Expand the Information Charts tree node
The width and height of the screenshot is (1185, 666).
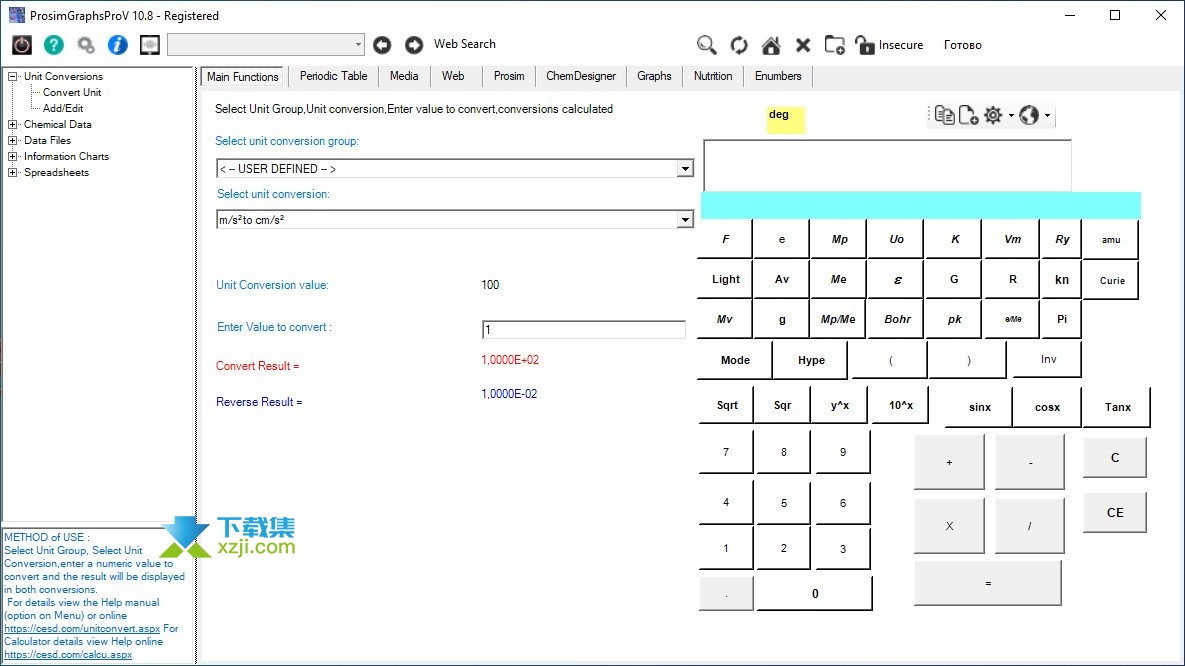coord(12,156)
